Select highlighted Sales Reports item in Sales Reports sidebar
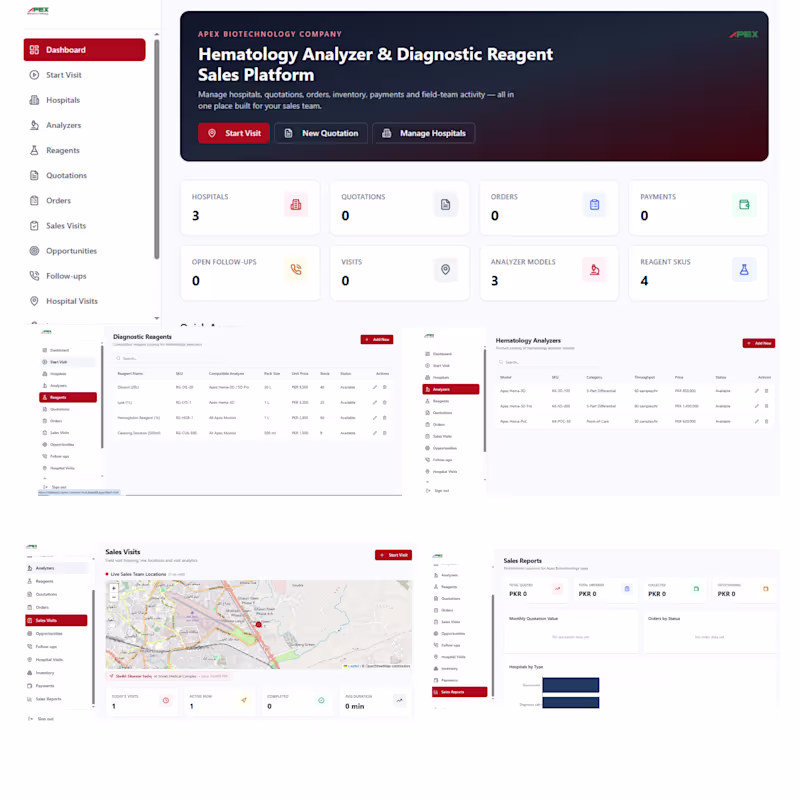 [x=459, y=692]
